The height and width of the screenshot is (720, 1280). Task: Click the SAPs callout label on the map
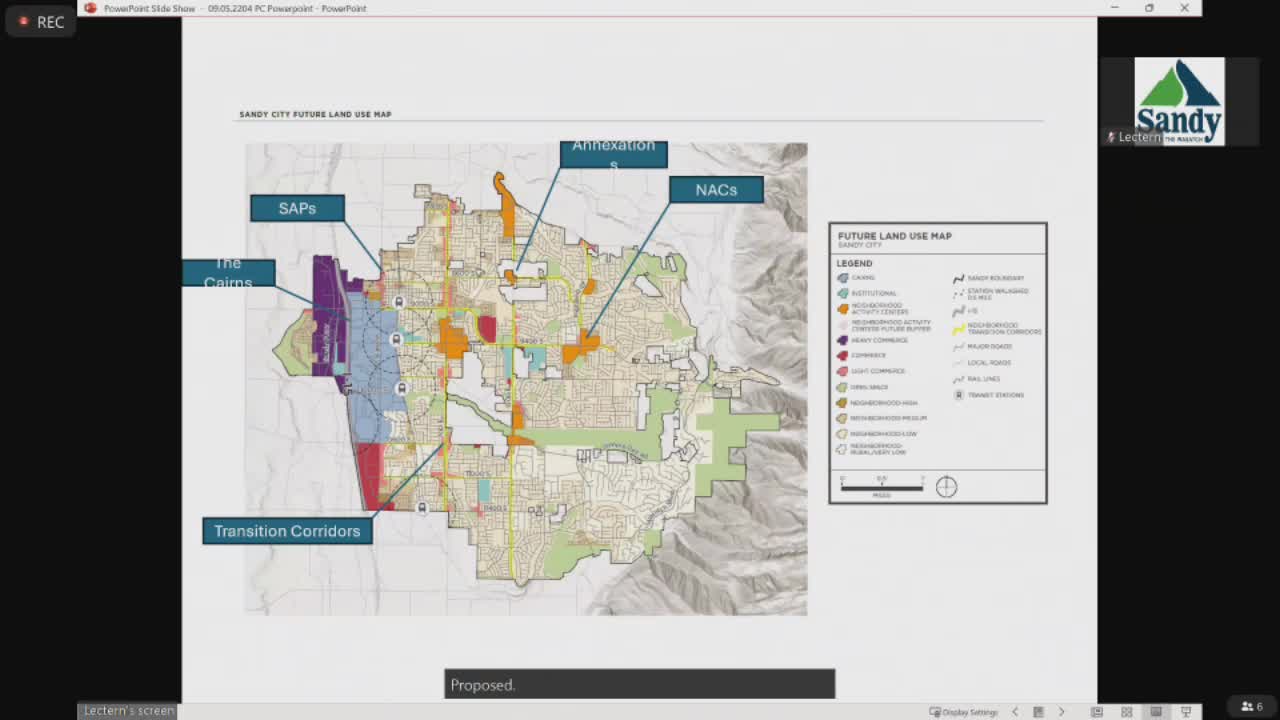point(297,208)
